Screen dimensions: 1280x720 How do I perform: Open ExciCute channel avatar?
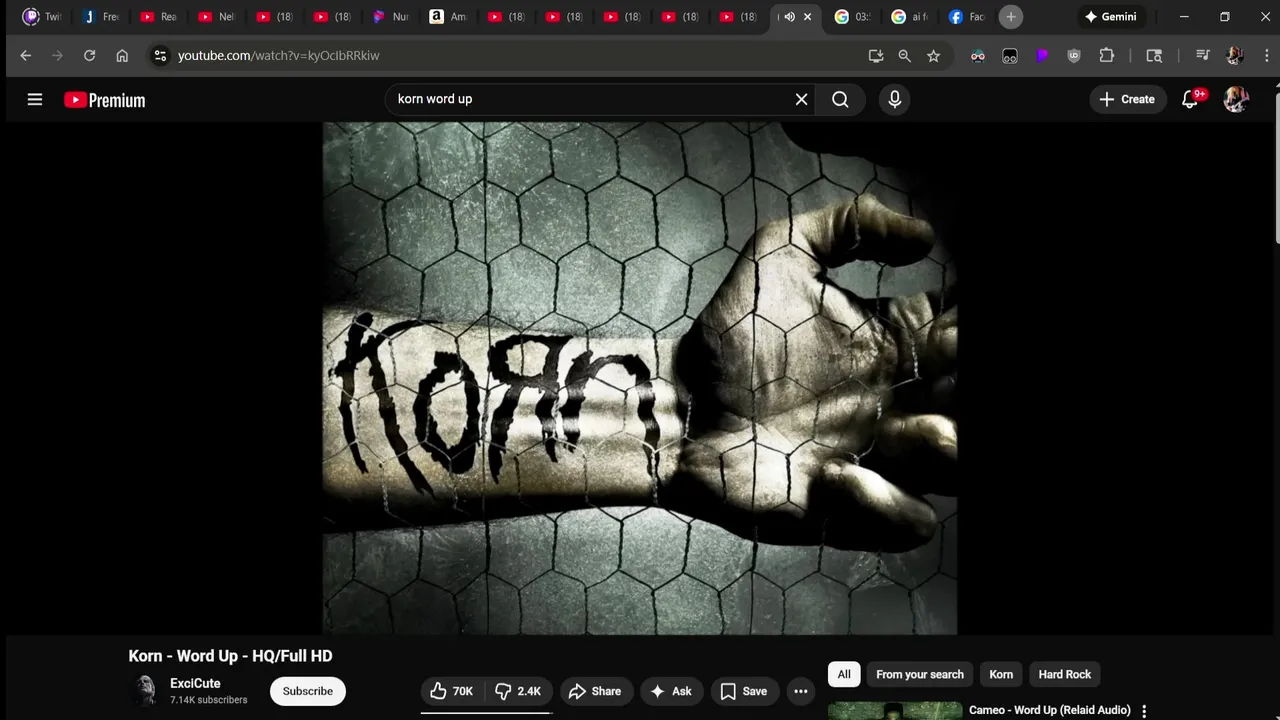click(x=146, y=691)
